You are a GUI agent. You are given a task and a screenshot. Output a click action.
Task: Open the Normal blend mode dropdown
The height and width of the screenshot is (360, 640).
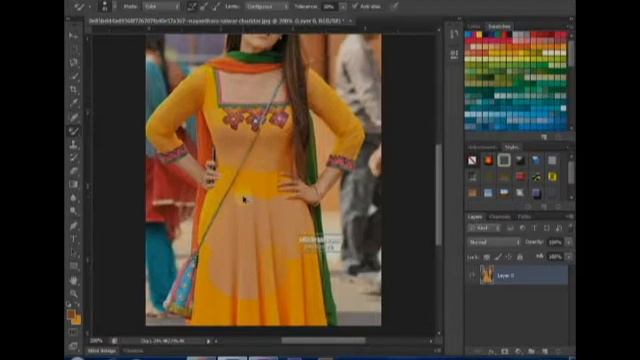tap(494, 242)
